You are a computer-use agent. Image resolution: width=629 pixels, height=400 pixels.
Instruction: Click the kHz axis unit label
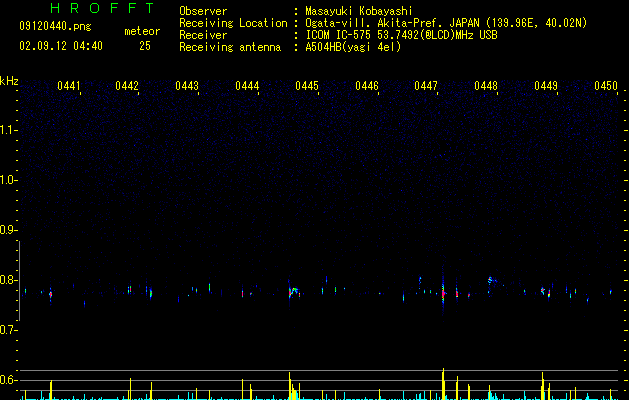9,81
